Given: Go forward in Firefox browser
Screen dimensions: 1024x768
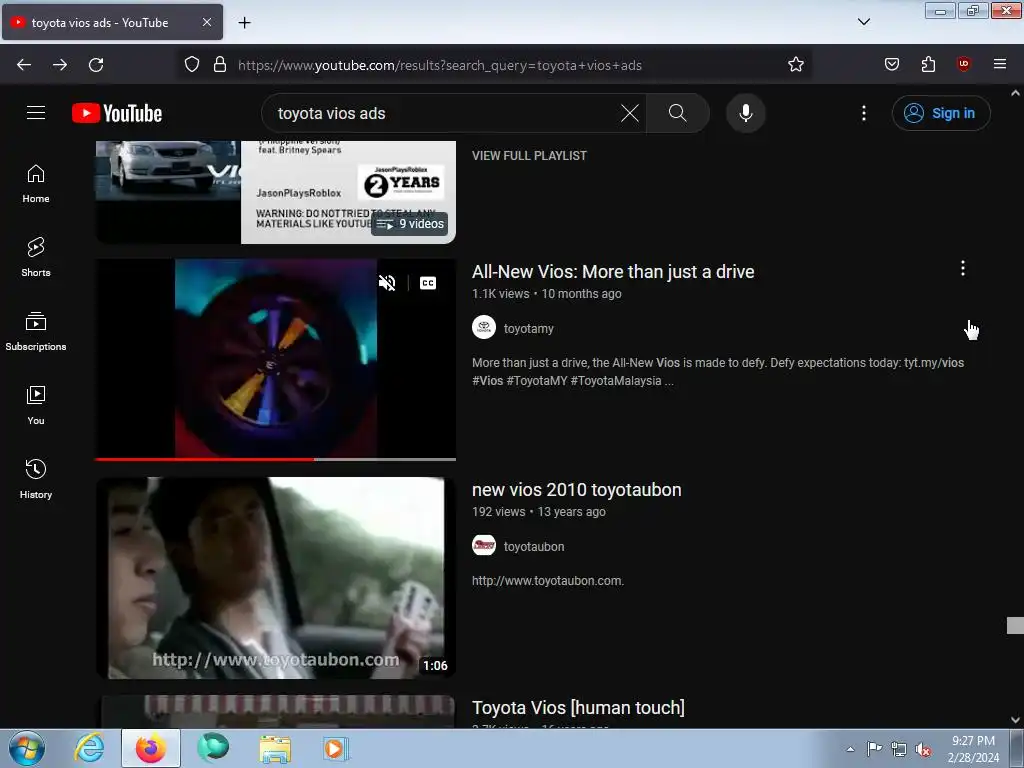Looking at the screenshot, I should pyautogui.click(x=60, y=65).
